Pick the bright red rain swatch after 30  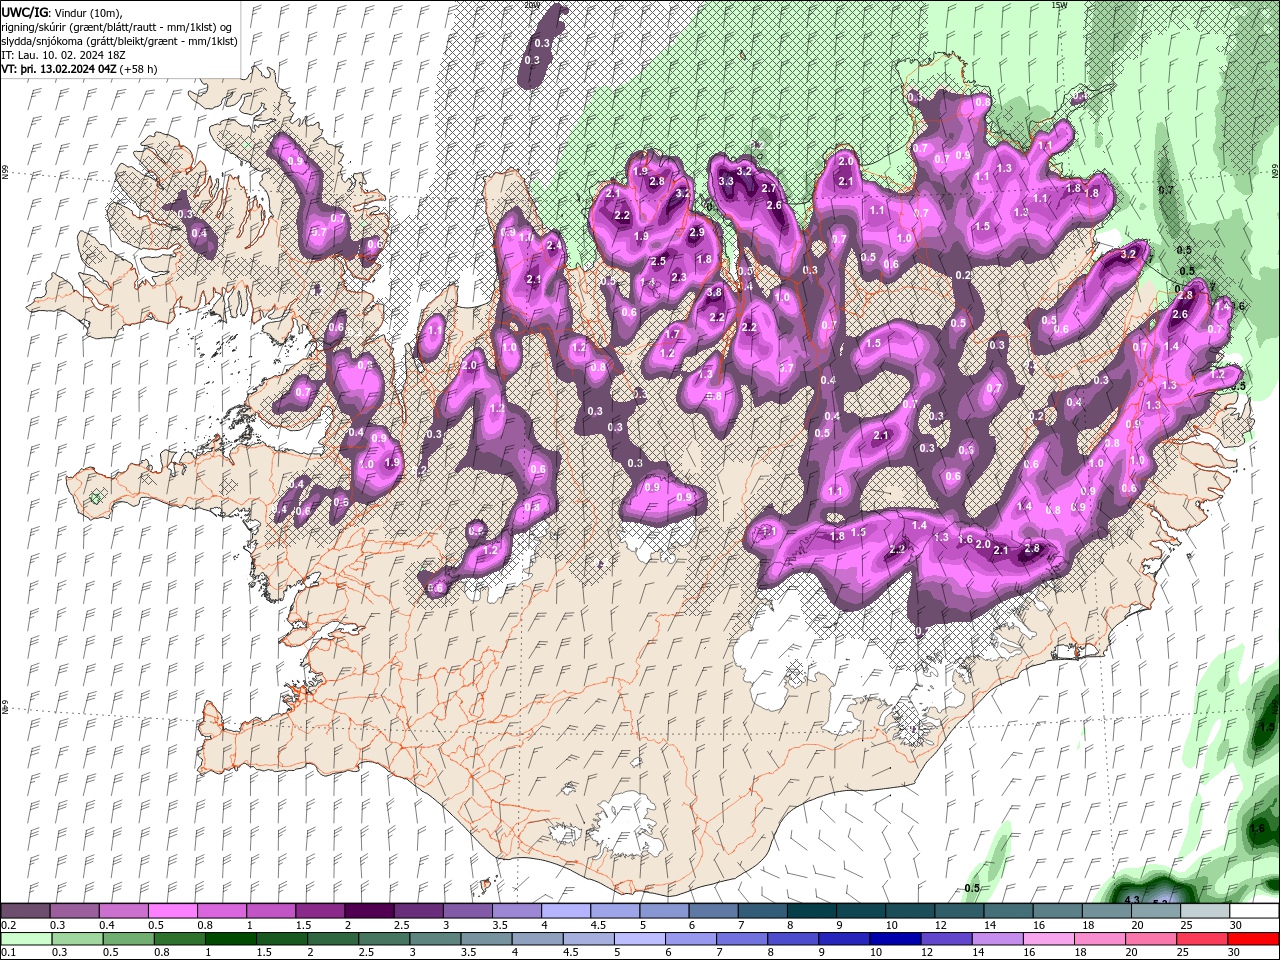[x=1252, y=939]
